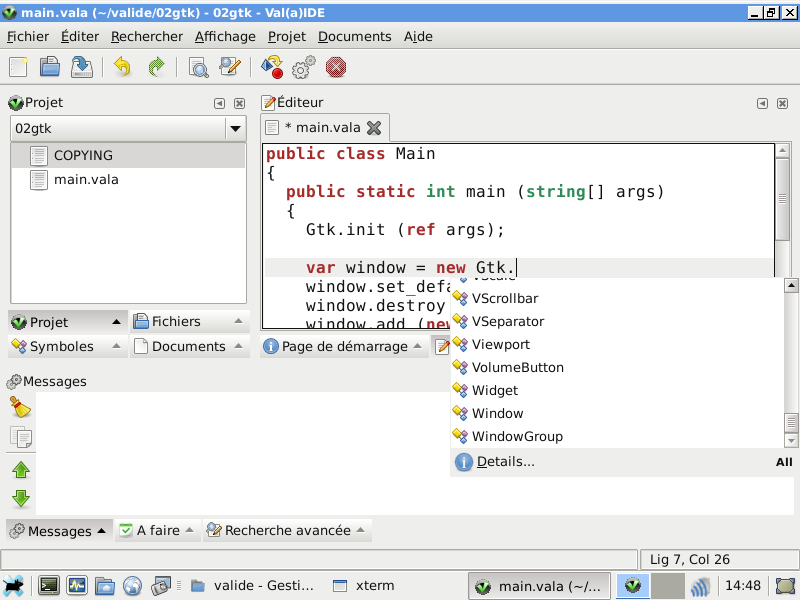Viewport: 800px width, 600px height.
Task: Open the find dialog with the magnifier icon
Action: tap(198, 67)
